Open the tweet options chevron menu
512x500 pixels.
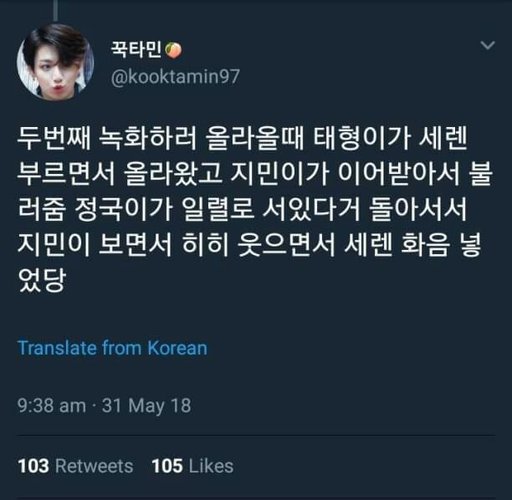(487, 45)
